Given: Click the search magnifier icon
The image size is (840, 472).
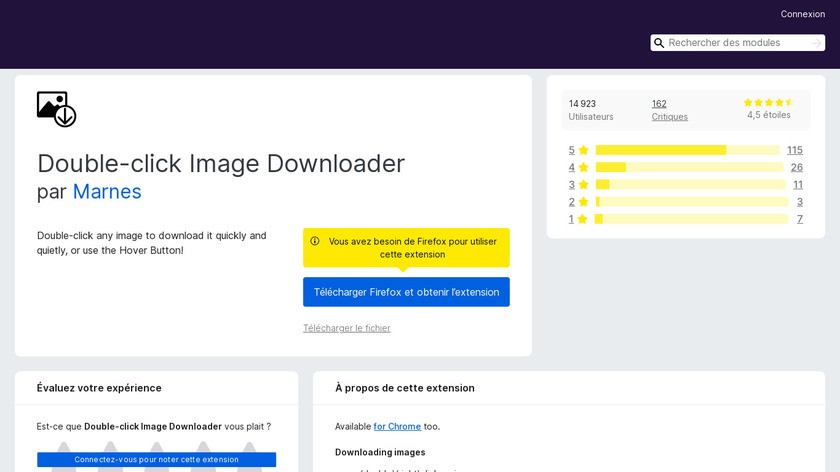Looking at the screenshot, I should point(659,43).
